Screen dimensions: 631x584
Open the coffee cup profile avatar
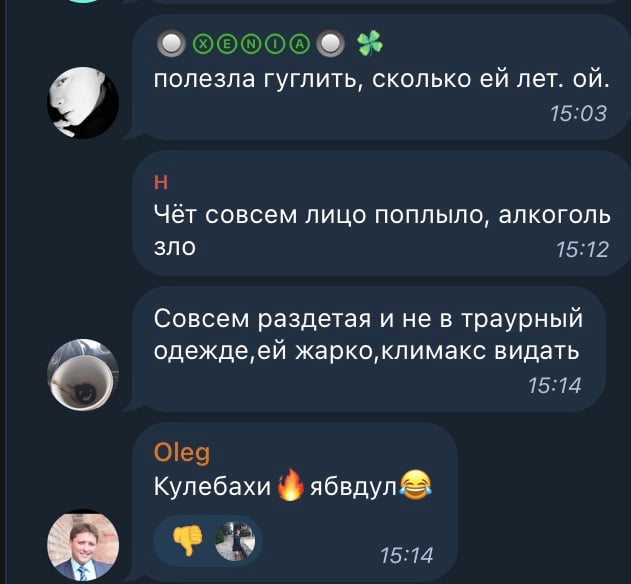(83, 375)
